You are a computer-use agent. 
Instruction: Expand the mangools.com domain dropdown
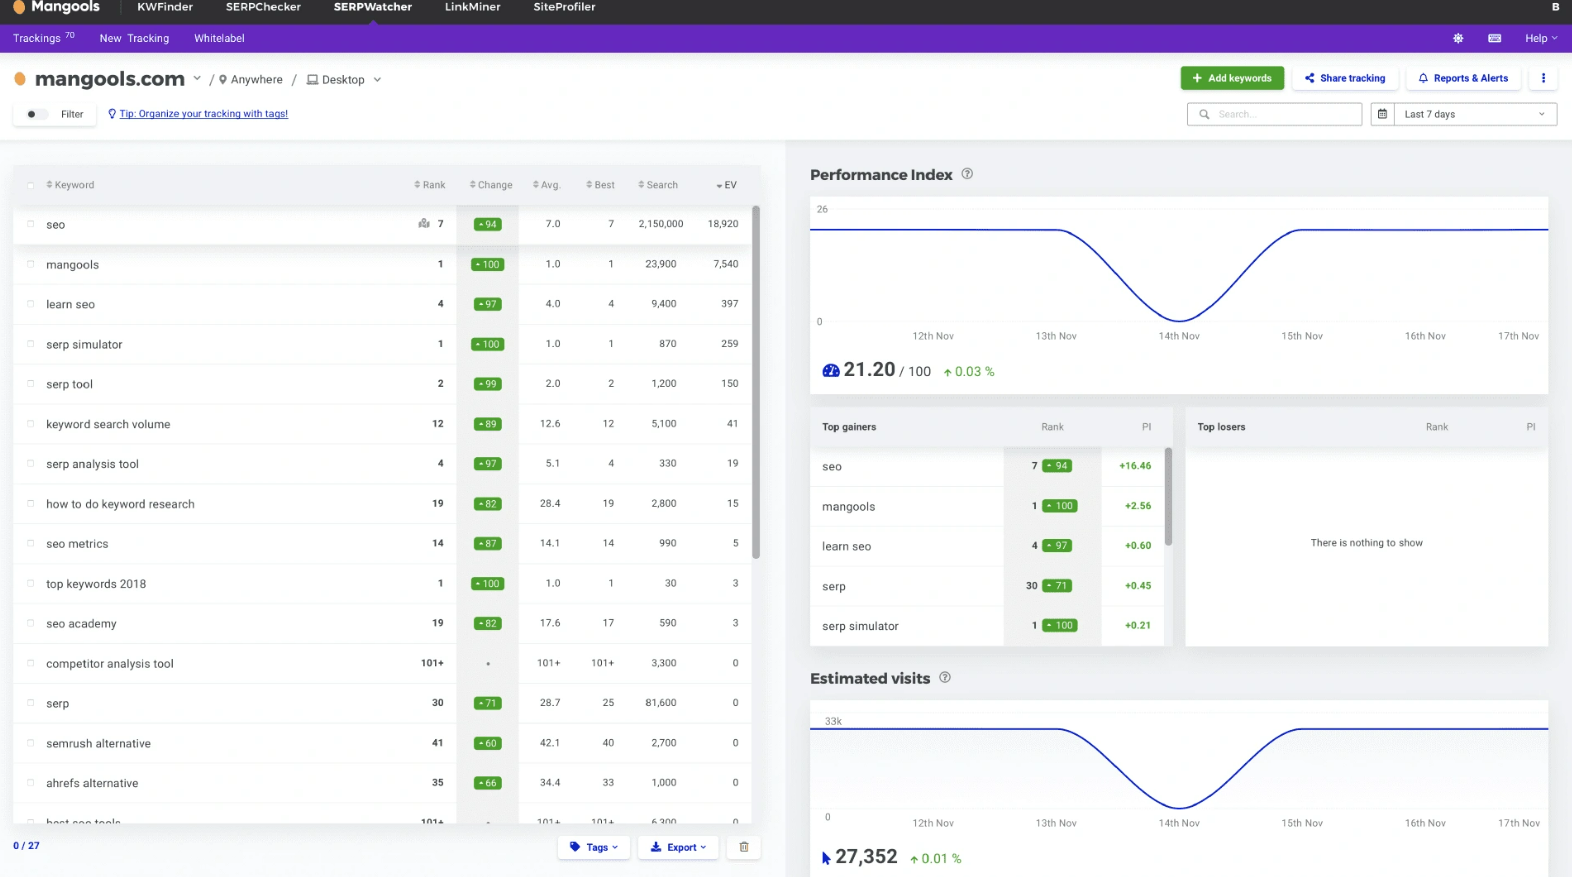[197, 79]
